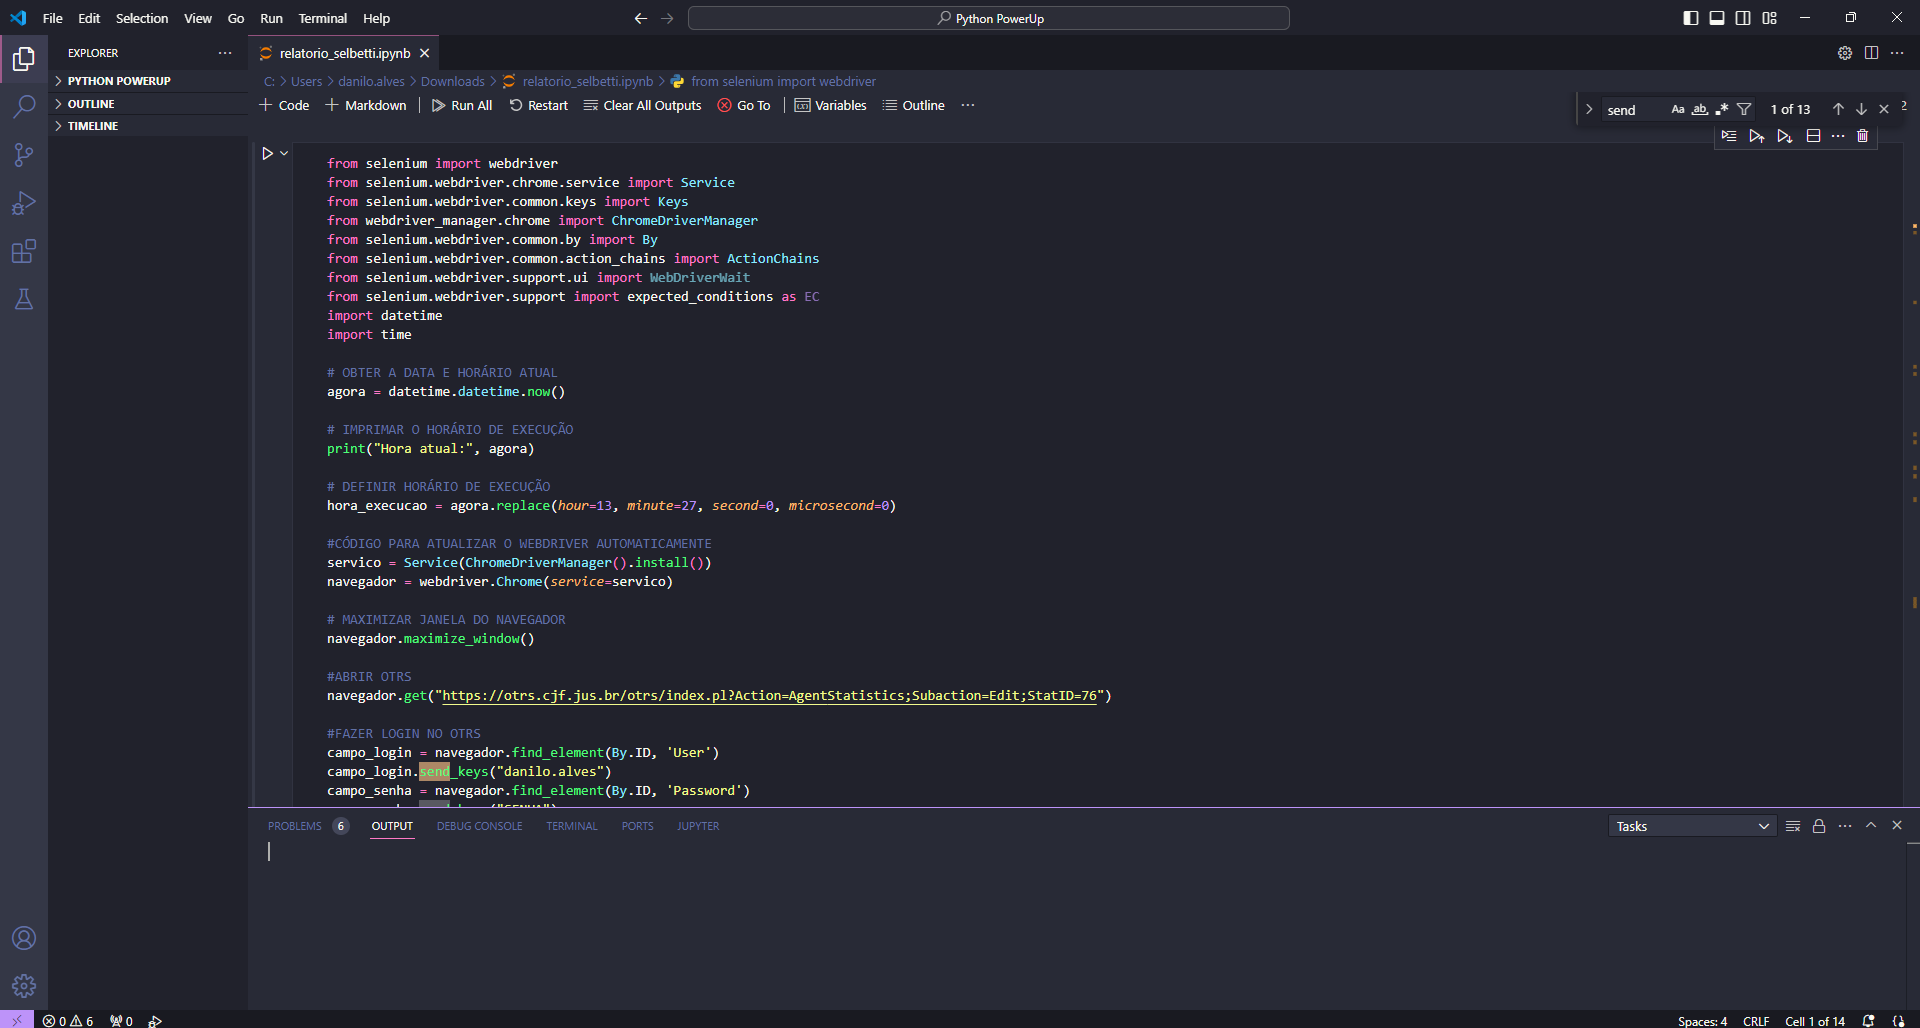Enable match case in find widget
The width and height of the screenshot is (1920, 1028).
click(x=1678, y=109)
